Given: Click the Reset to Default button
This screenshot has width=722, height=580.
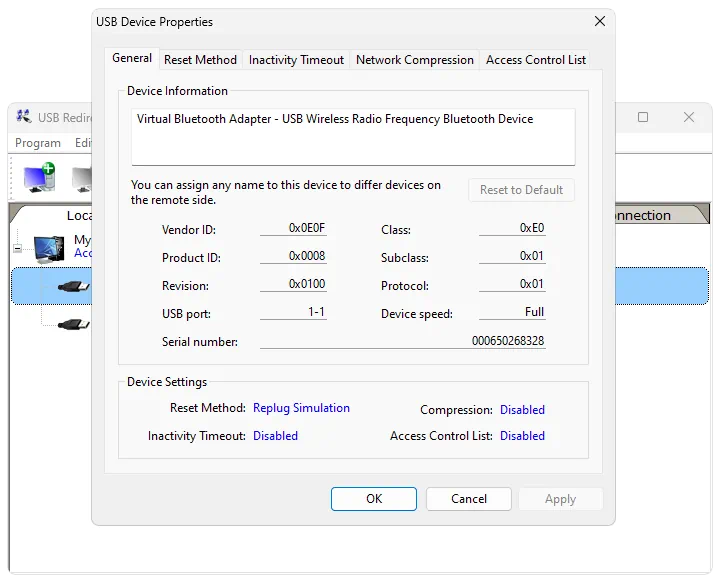Looking at the screenshot, I should [x=521, y=190].
